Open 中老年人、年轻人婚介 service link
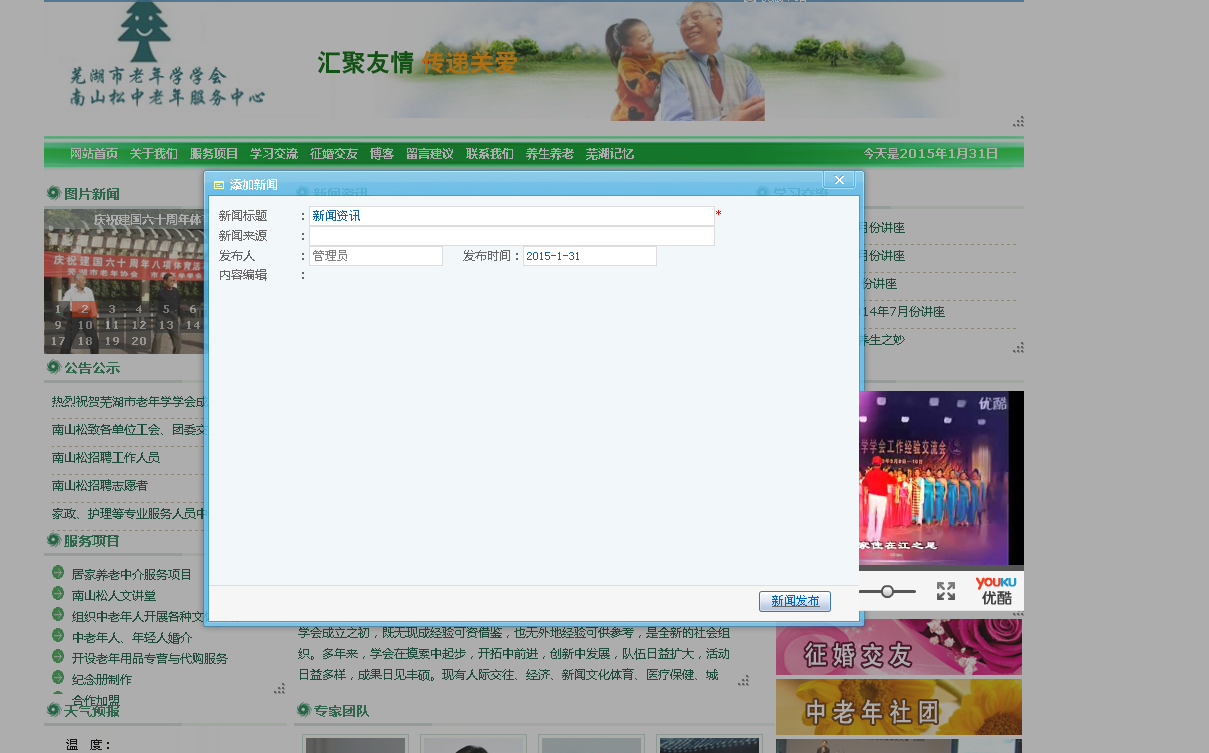Viewport: 1209px width, 753px height. click(131, 638)
